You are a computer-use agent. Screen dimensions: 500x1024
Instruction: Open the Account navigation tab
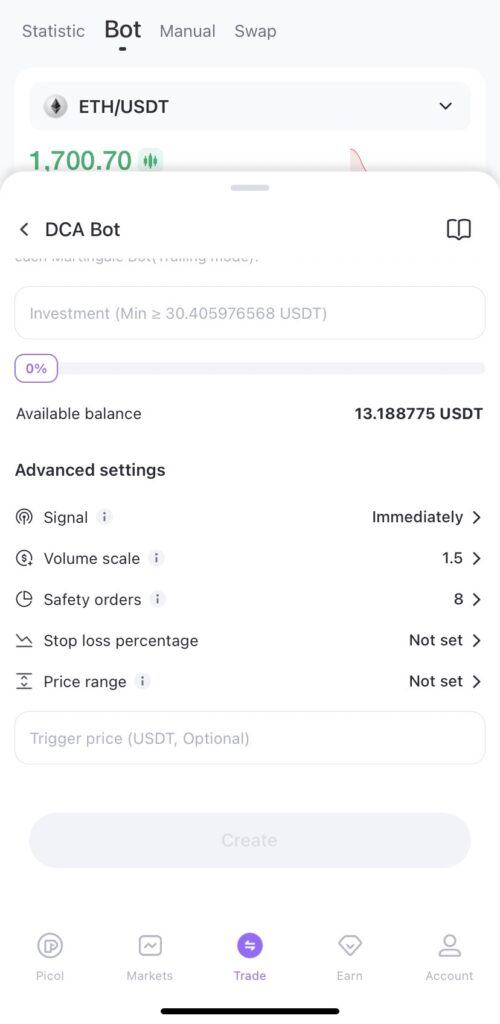(449, 957)
